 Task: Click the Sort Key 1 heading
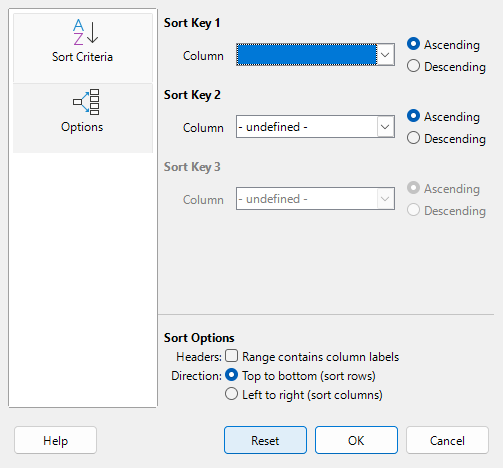coord(192,23)
